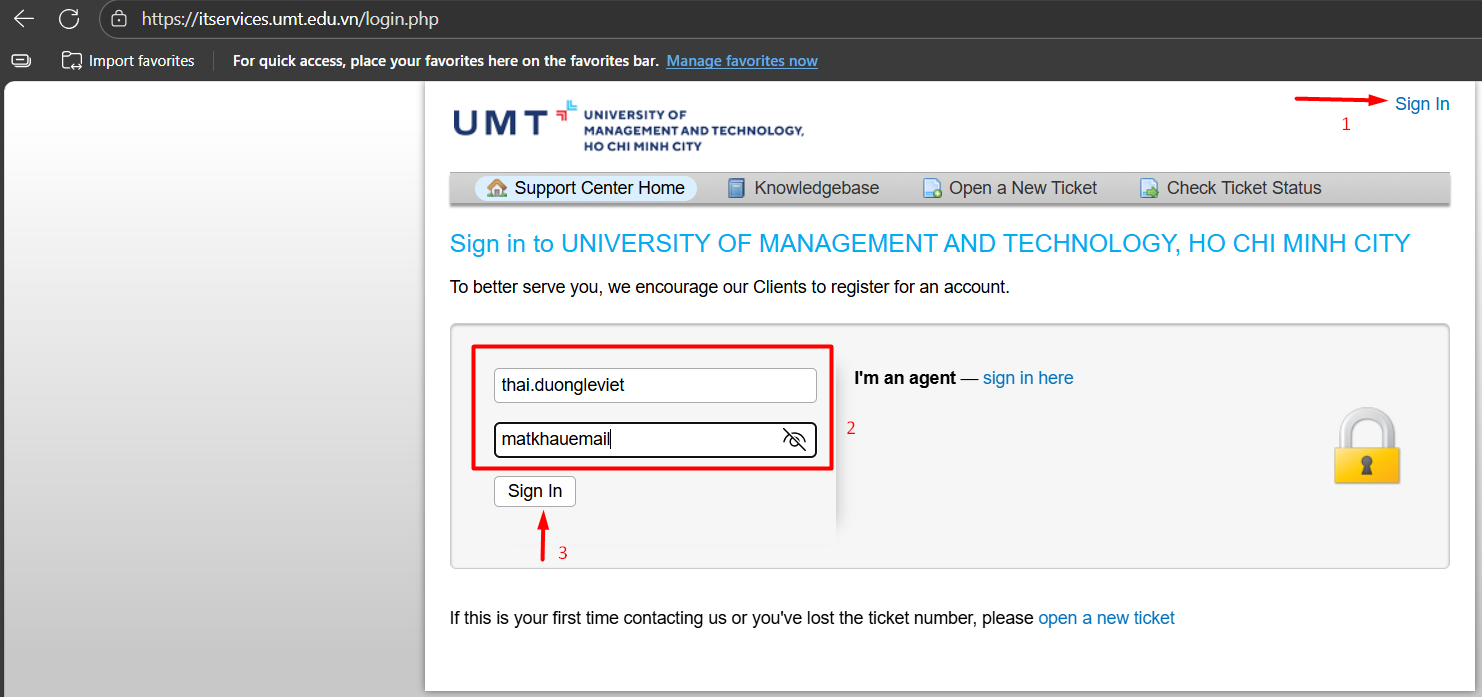Click the 'open a new ticket' link
Viewport: 1482px width, 697px height.
coord(1106,618)
